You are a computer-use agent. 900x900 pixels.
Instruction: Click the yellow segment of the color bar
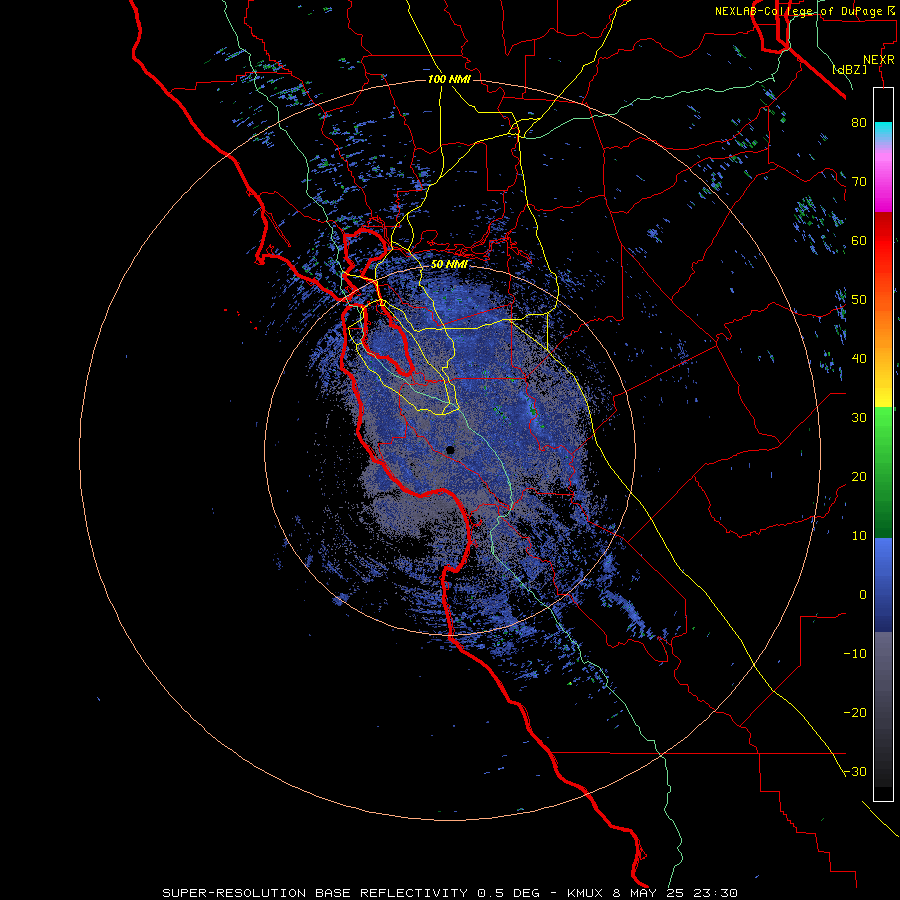883,387
